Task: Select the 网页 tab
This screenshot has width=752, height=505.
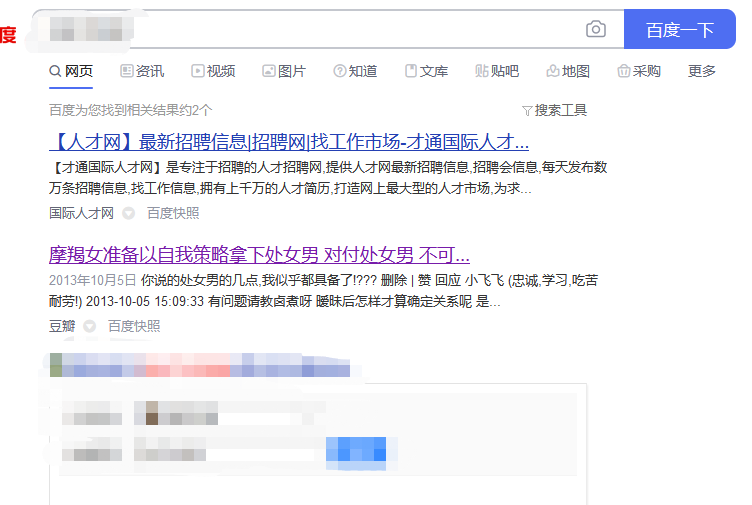Action: [x=71, y=71]
